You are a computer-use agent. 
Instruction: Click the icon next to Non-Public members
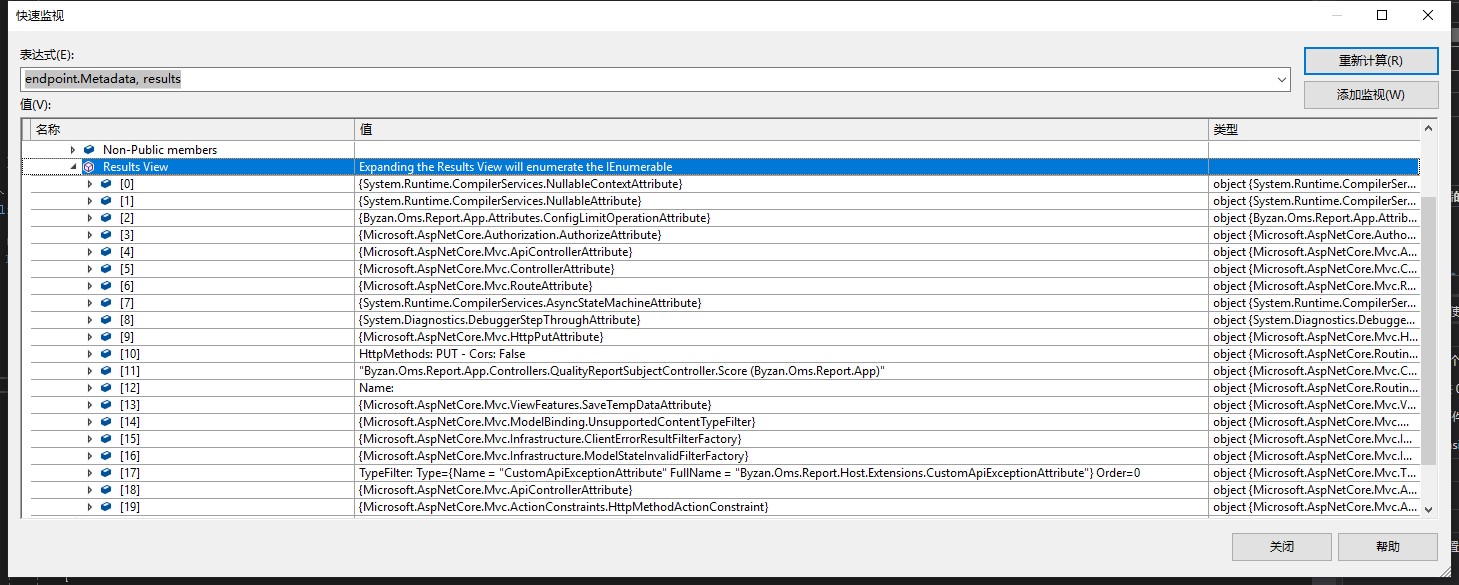click(x=89, y=149)
